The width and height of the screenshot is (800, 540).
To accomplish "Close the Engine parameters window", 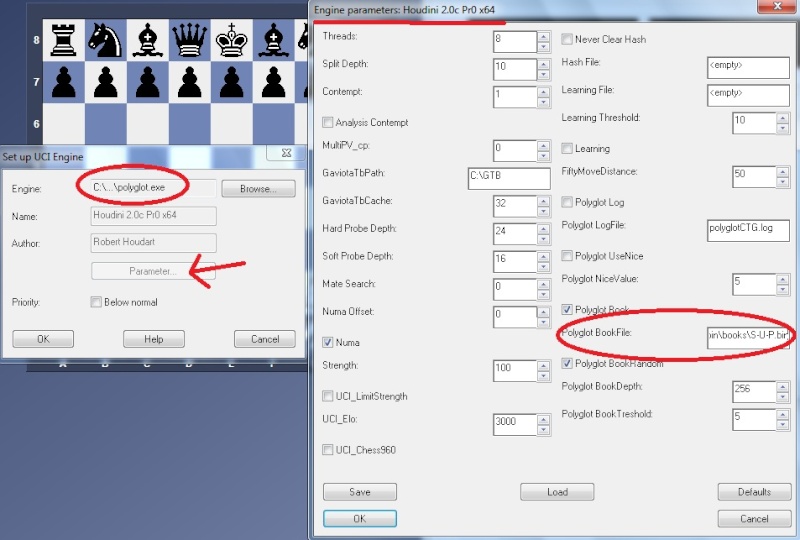I will coord(777,6).
